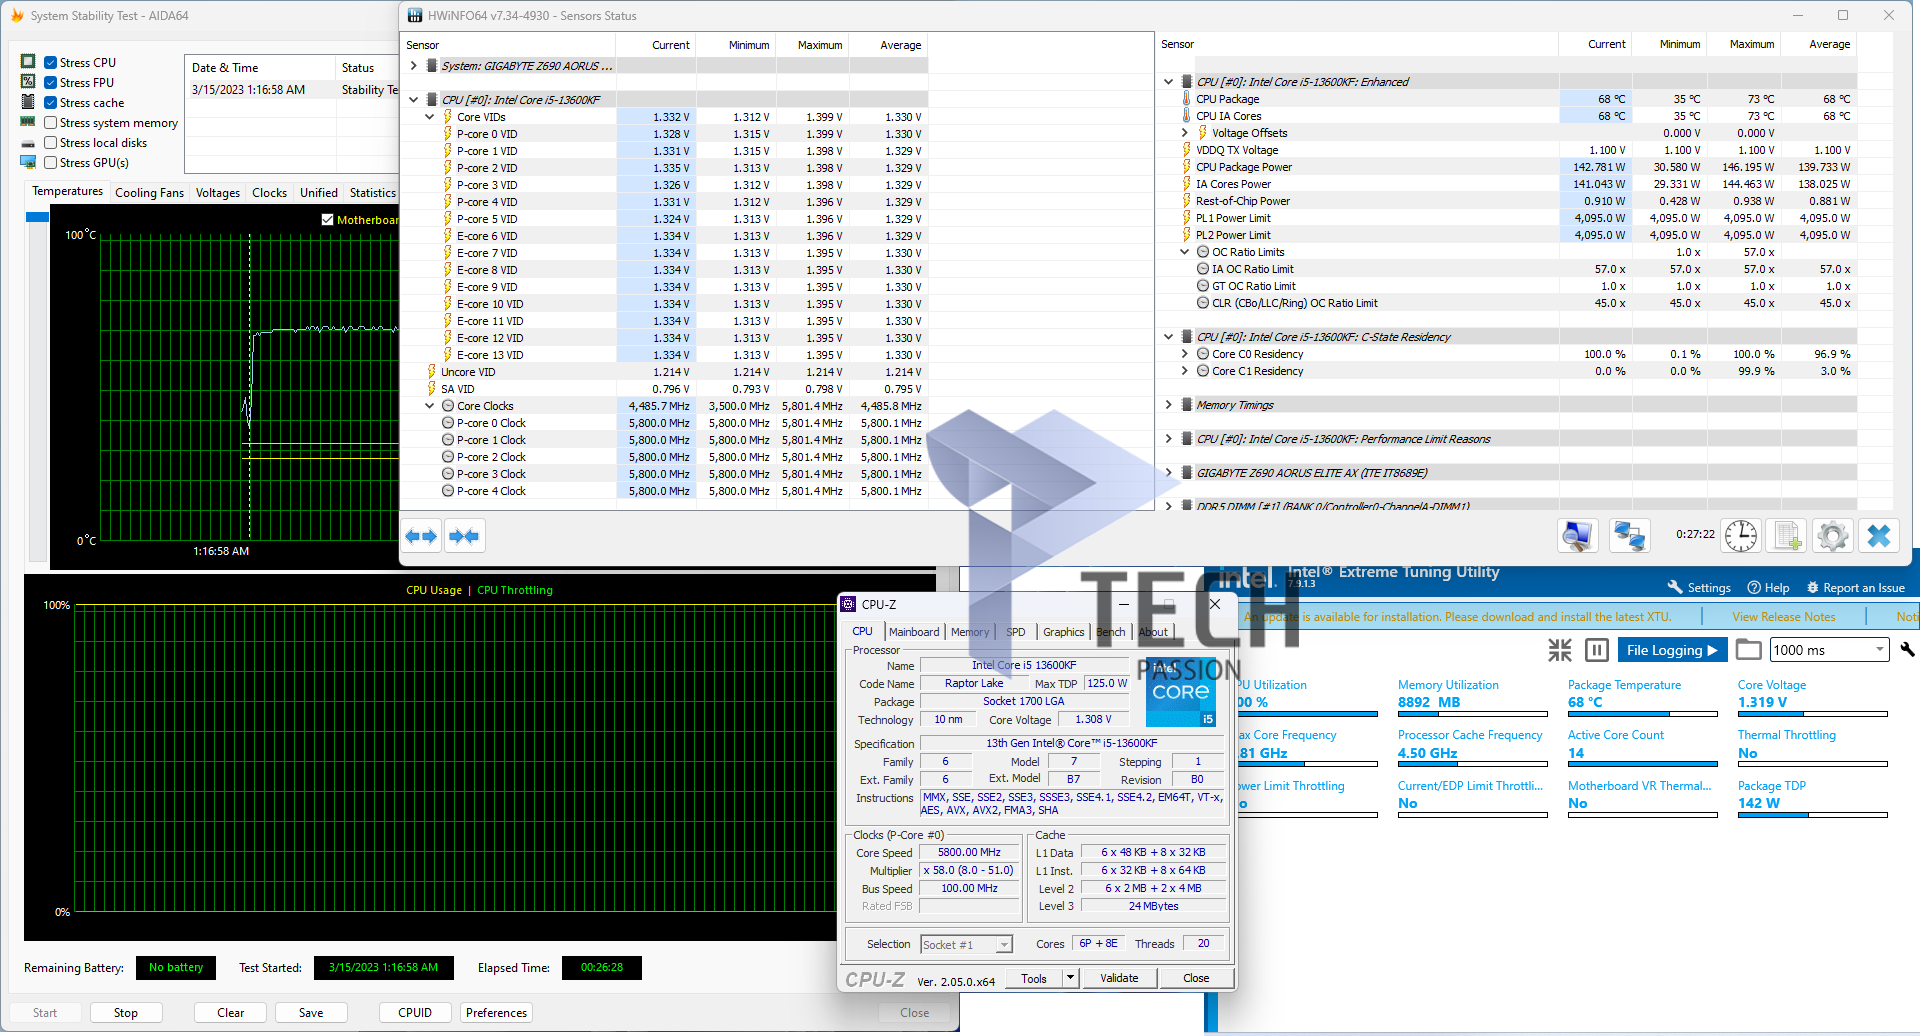Viewport: 1920px width, 1036px height.
Task: Uncheck the Stress CPU checkbox
Action: coord(51,63)
